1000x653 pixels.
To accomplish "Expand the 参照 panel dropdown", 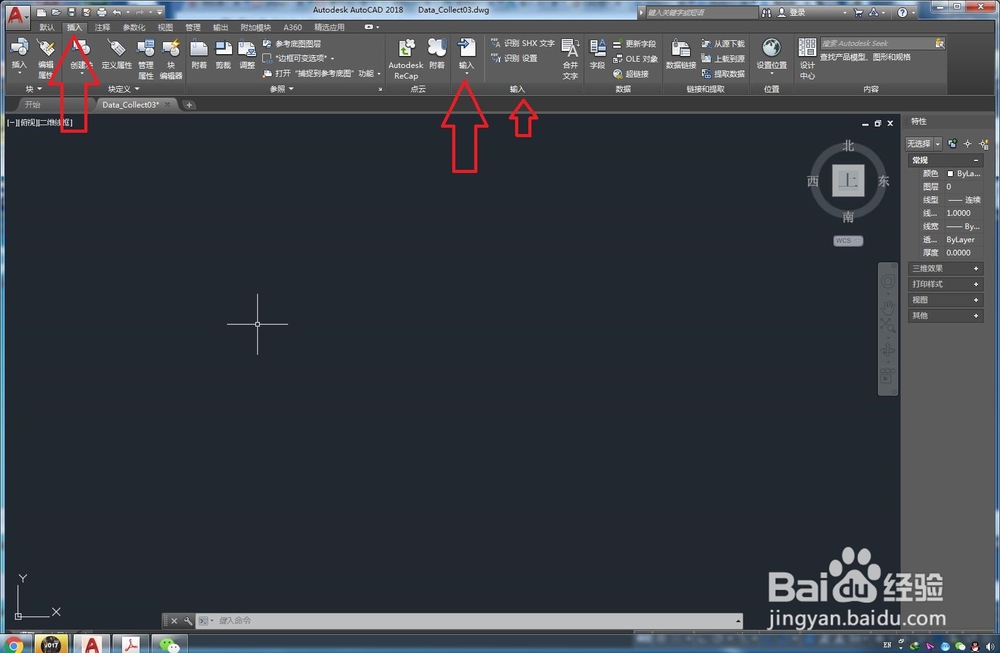I will click(x=281, y=89).
